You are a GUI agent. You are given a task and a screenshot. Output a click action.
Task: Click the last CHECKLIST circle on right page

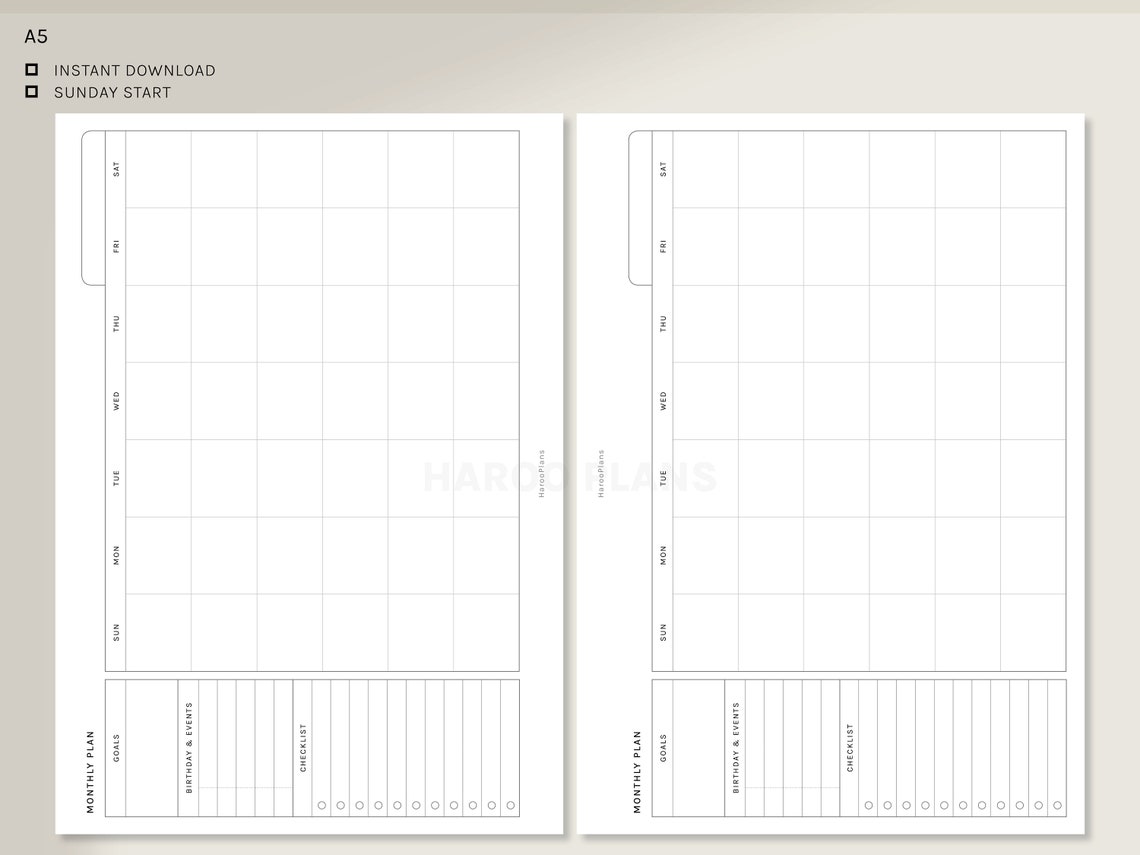1057,803
